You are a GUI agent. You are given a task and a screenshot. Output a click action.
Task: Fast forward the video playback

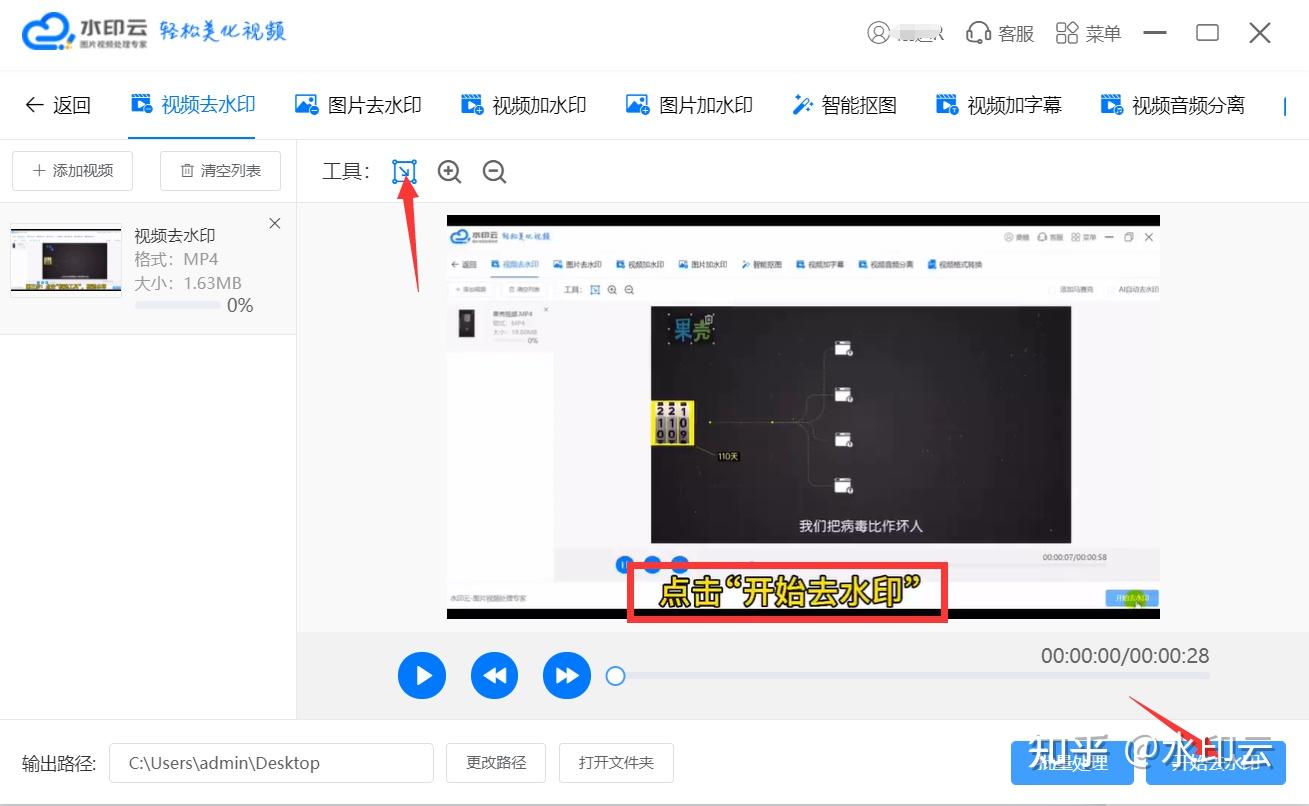pos(566,675)
